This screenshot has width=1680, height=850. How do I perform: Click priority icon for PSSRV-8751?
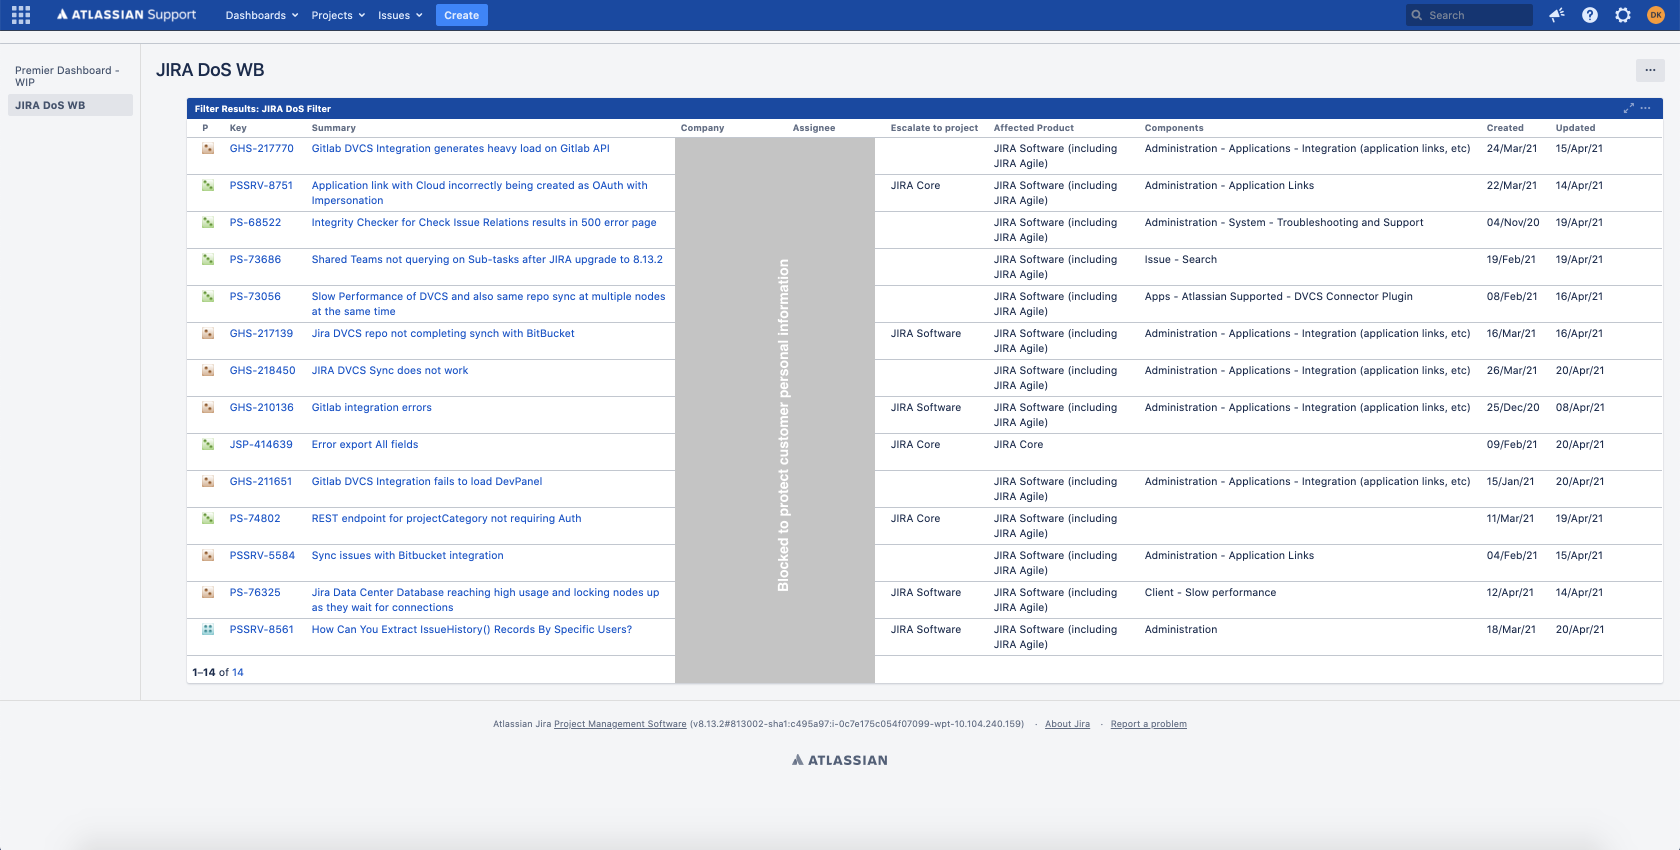(x=208, y=186)
